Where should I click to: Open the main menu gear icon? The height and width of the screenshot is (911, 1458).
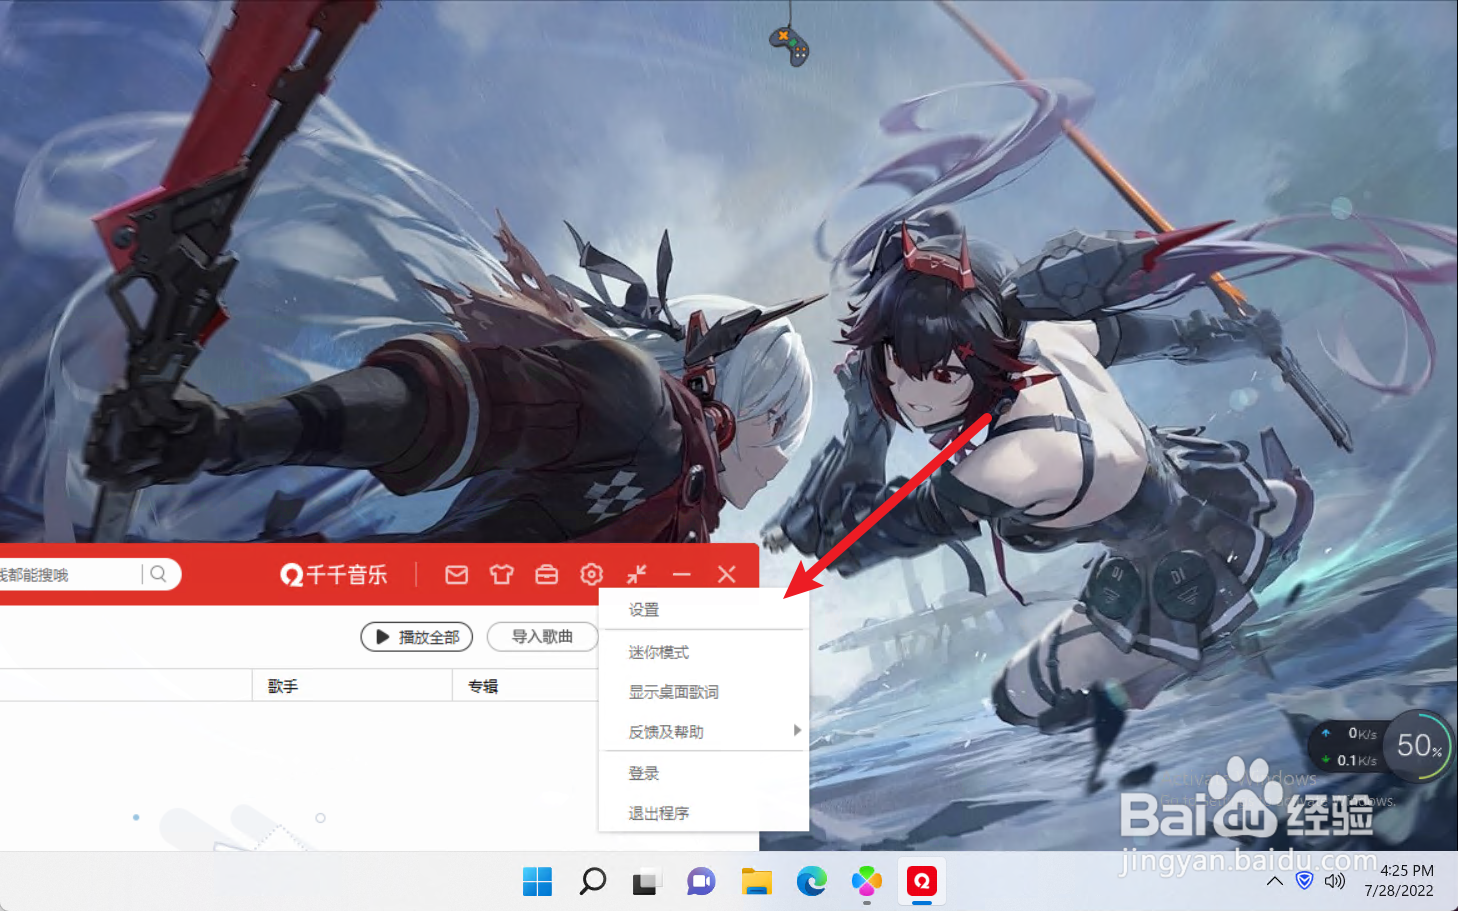(x=591, y=574)
